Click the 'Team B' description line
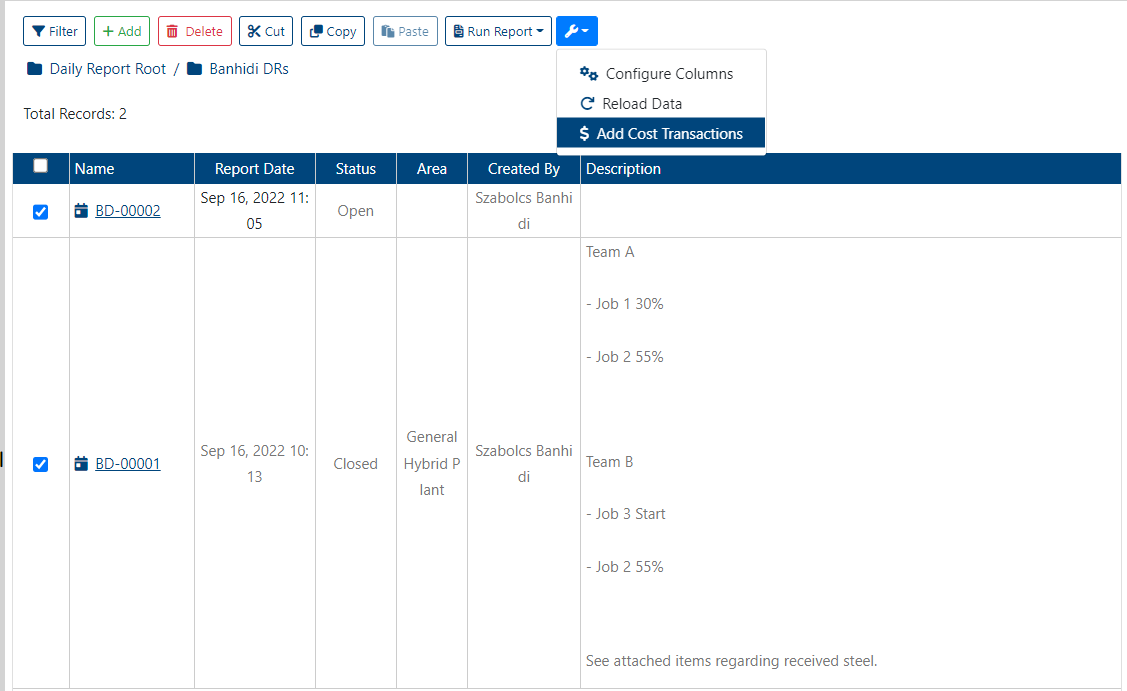 610,462
